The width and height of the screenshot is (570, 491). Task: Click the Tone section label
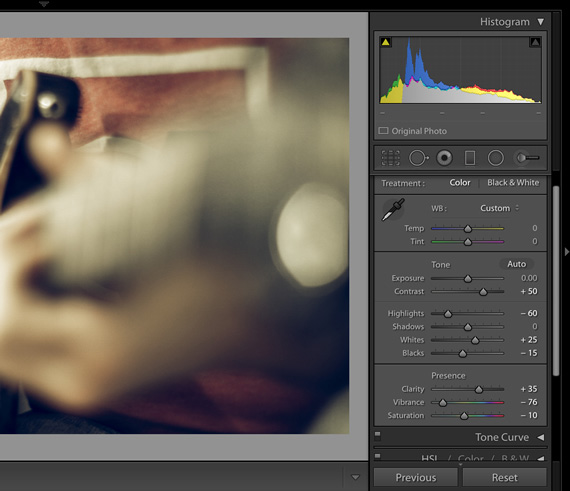tap(441, 265)
